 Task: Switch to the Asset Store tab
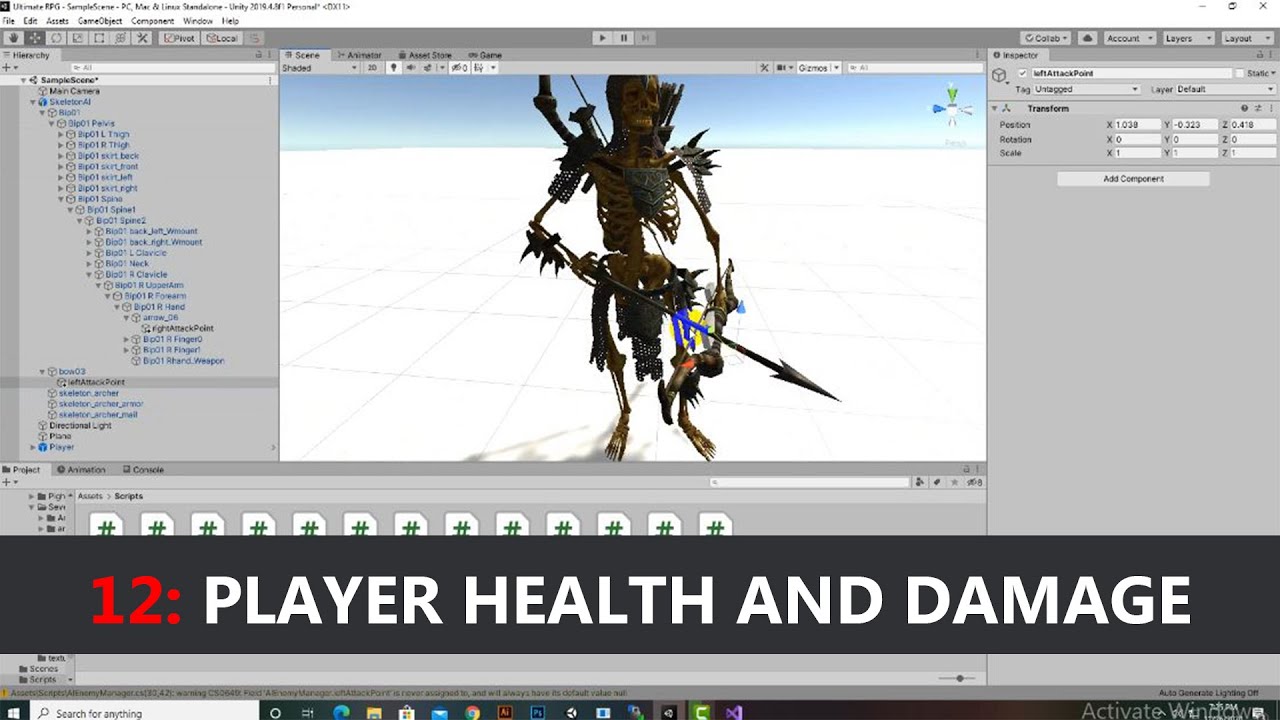pos(424,55)
